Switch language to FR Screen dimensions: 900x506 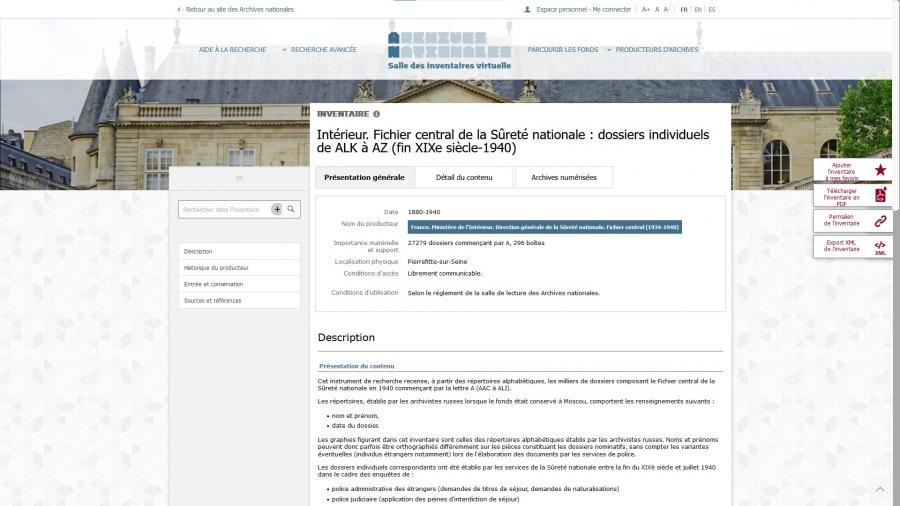pyautogui.click(x=684, y=10)
